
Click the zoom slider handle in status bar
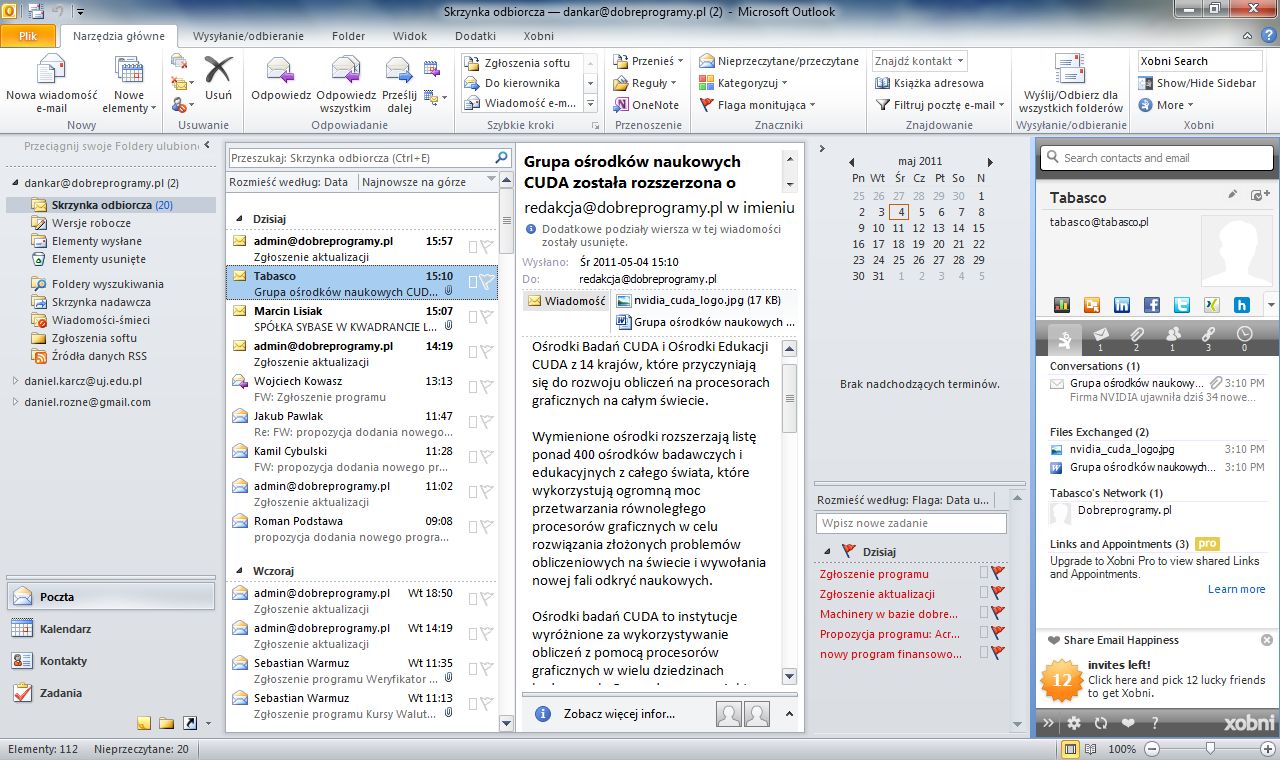(x=1211, y=749)
